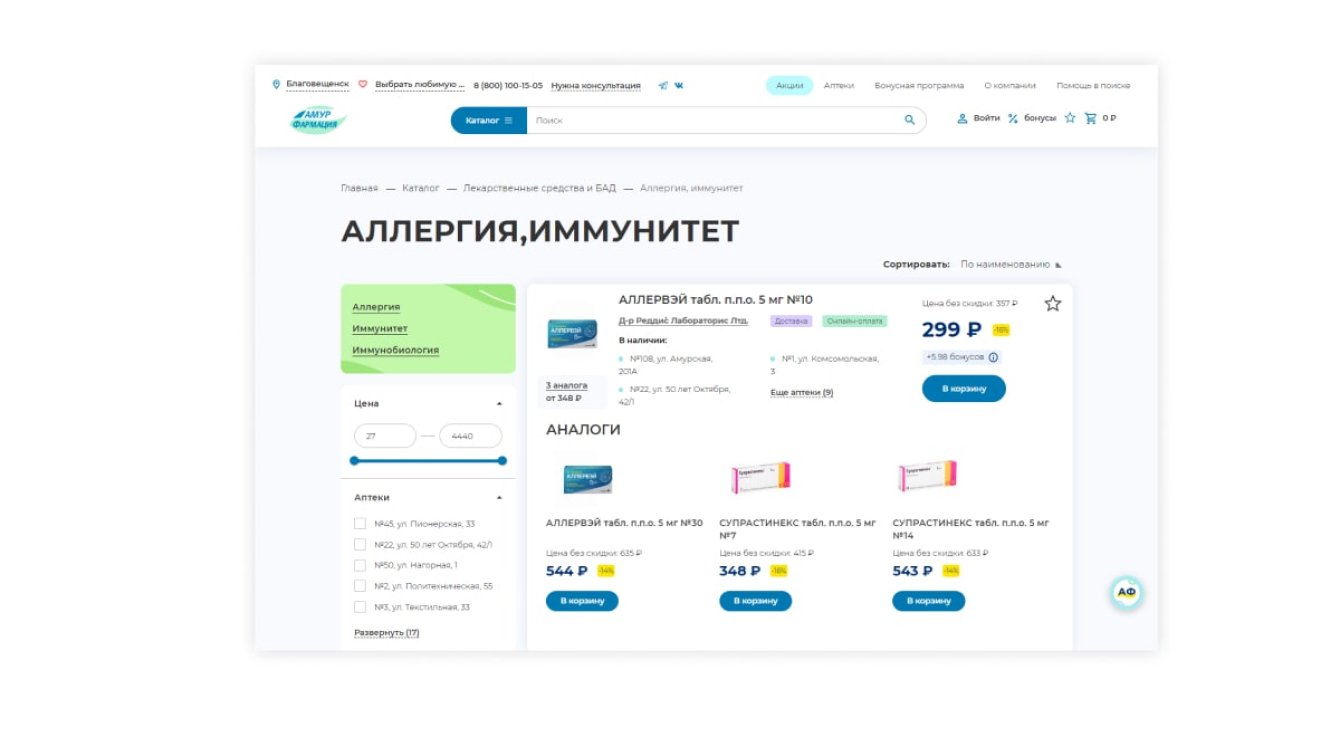This screenshot has height=734, width=1340.
Task: Open favorites via header star icon
Action: pos(1070,118)
